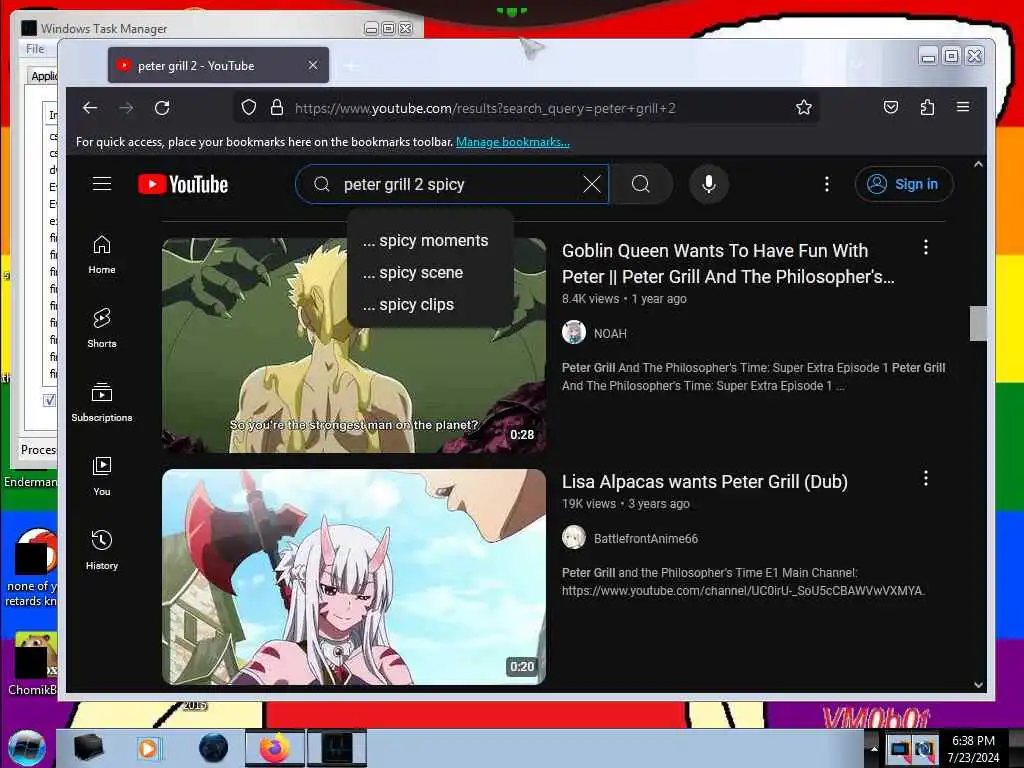Play Goblin Queen video thumbnail
The image size is (1024, 768).
[354, 345]
